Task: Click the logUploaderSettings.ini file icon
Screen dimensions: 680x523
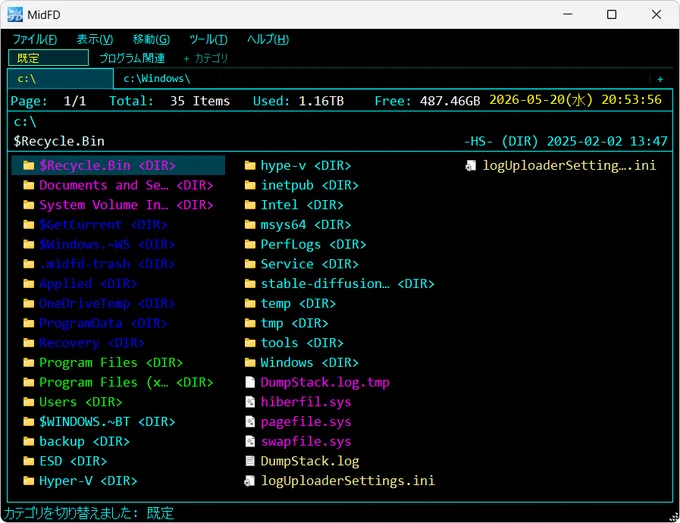Action: click(x=250, y=481)
